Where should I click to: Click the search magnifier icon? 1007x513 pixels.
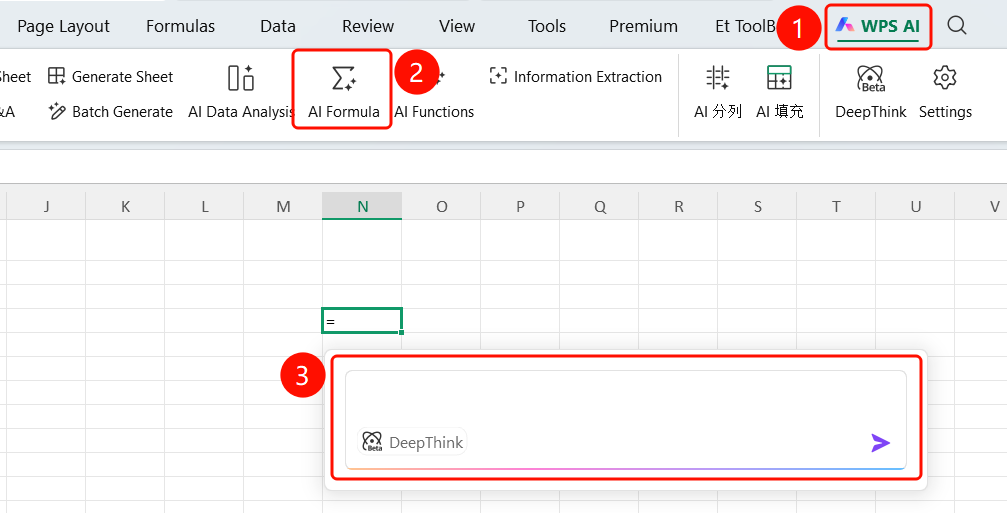click(957, 26)
